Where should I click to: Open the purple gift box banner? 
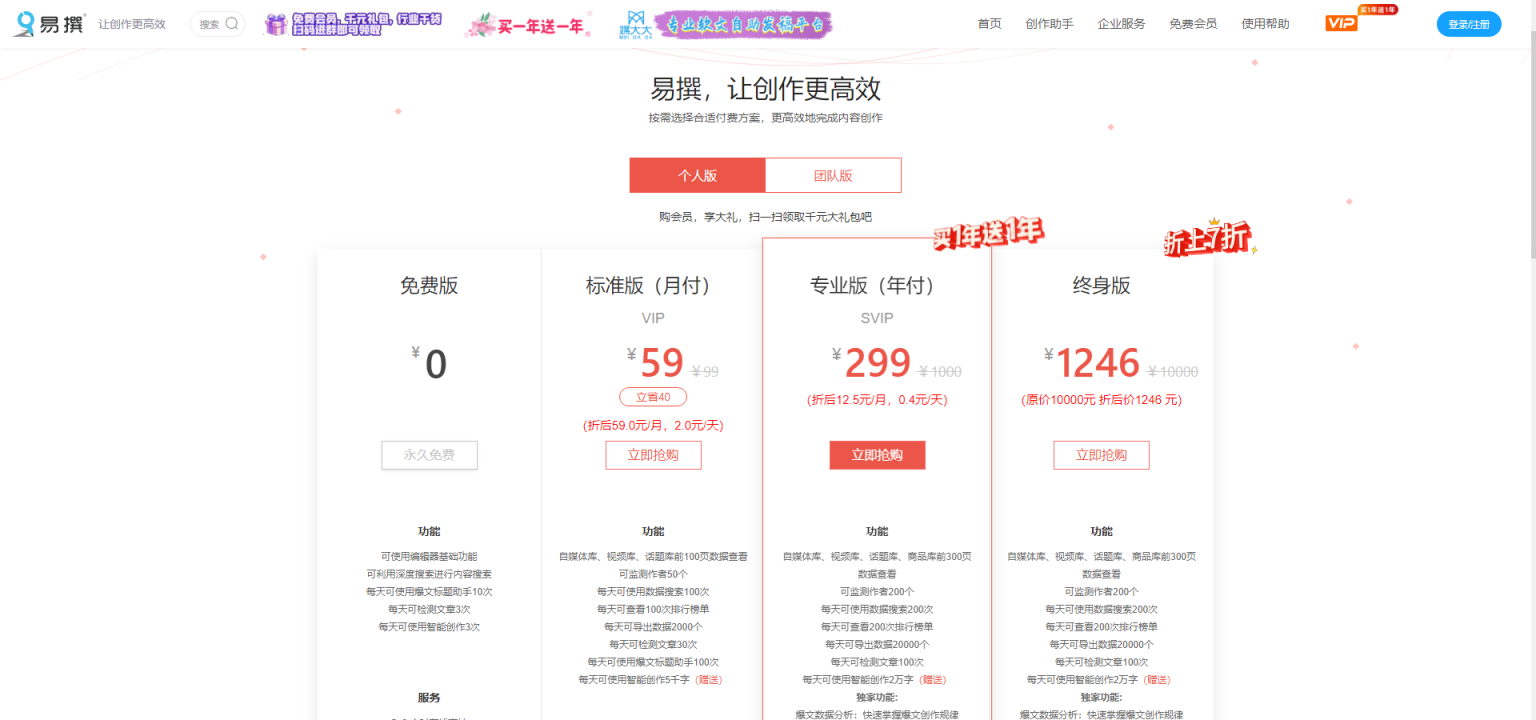click(353, 24)
